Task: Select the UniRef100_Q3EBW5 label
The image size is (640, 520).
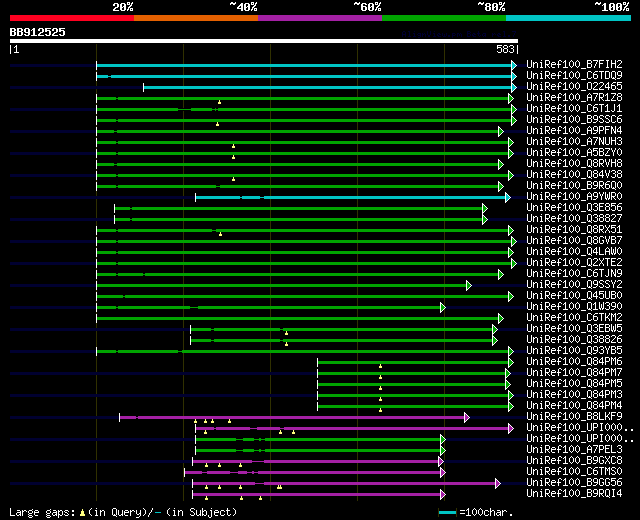Action: (574, 329)
